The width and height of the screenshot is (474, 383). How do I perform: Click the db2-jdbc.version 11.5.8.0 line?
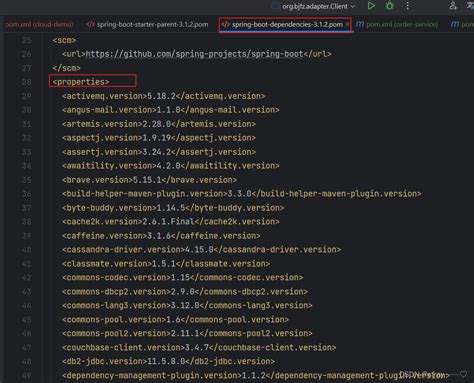pos(168,361)
